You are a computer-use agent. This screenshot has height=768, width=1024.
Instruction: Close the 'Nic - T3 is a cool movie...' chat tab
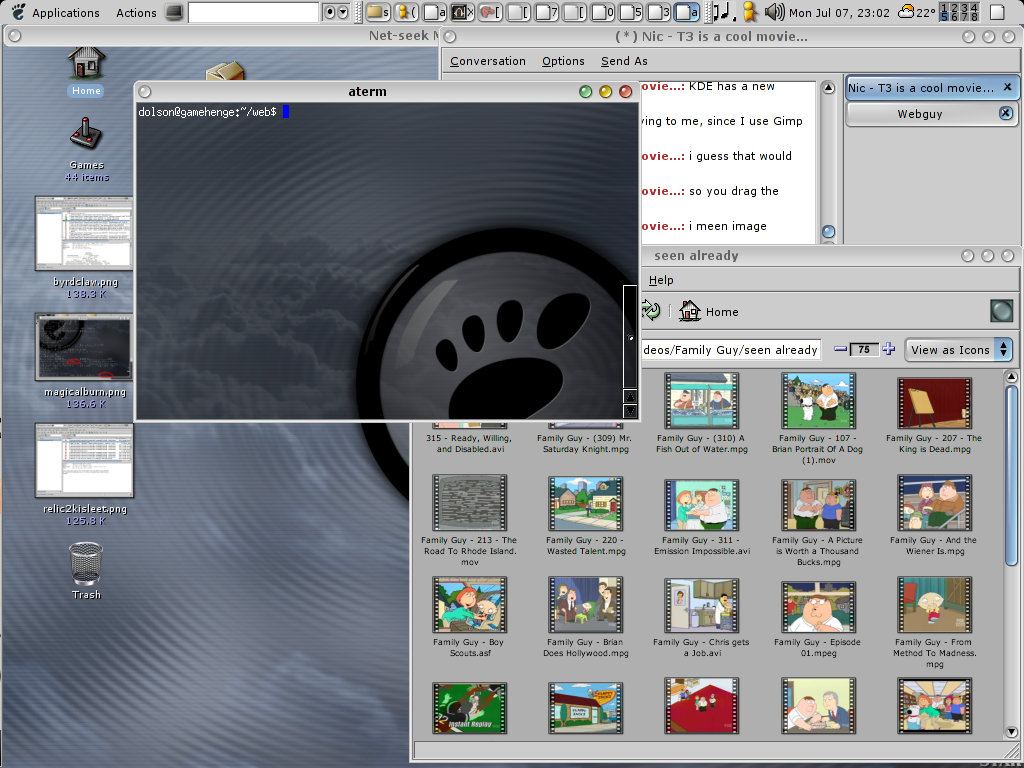[1007, 87]
